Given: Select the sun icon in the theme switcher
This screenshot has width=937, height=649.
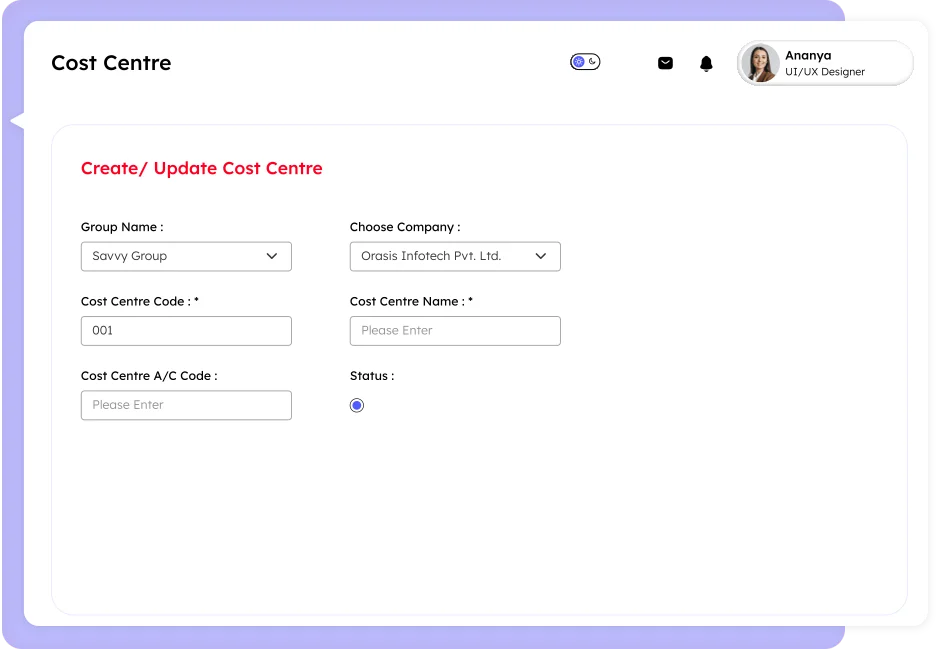Looking at the screenshot, I should click(578, 62).
